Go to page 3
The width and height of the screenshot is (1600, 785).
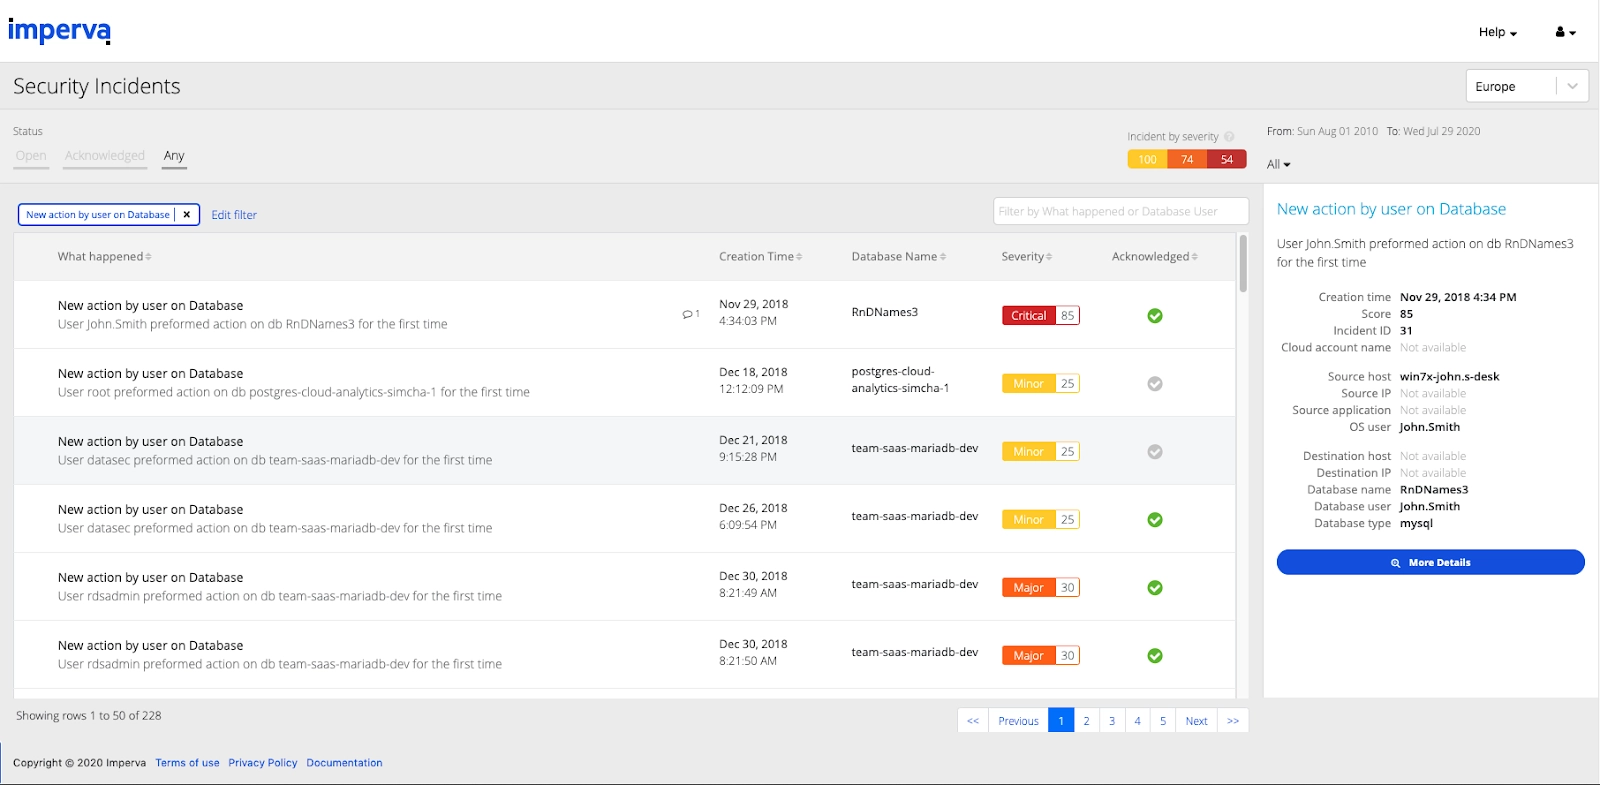pyautogui.click(x=1112, y=721)
